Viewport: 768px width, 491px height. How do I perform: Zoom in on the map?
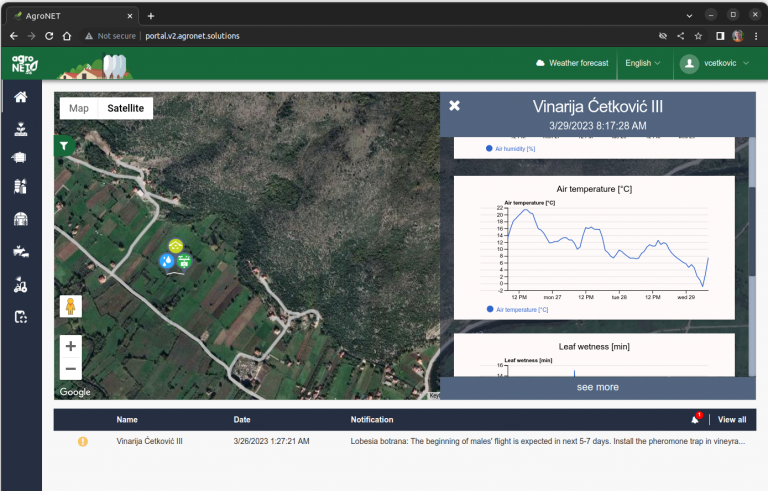click(70, 346)
